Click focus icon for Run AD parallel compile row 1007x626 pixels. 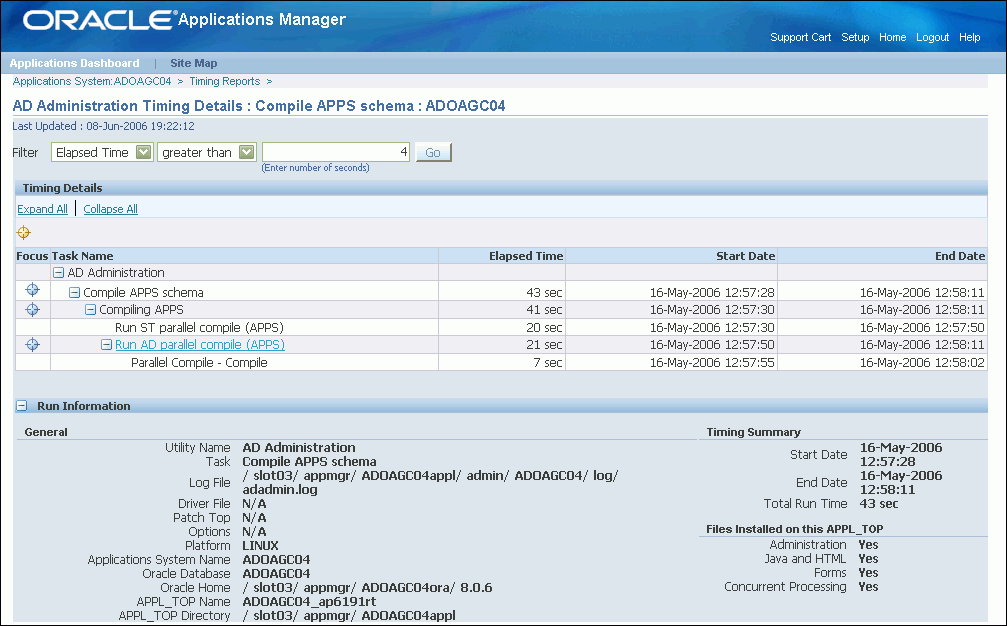coord(32,345)
